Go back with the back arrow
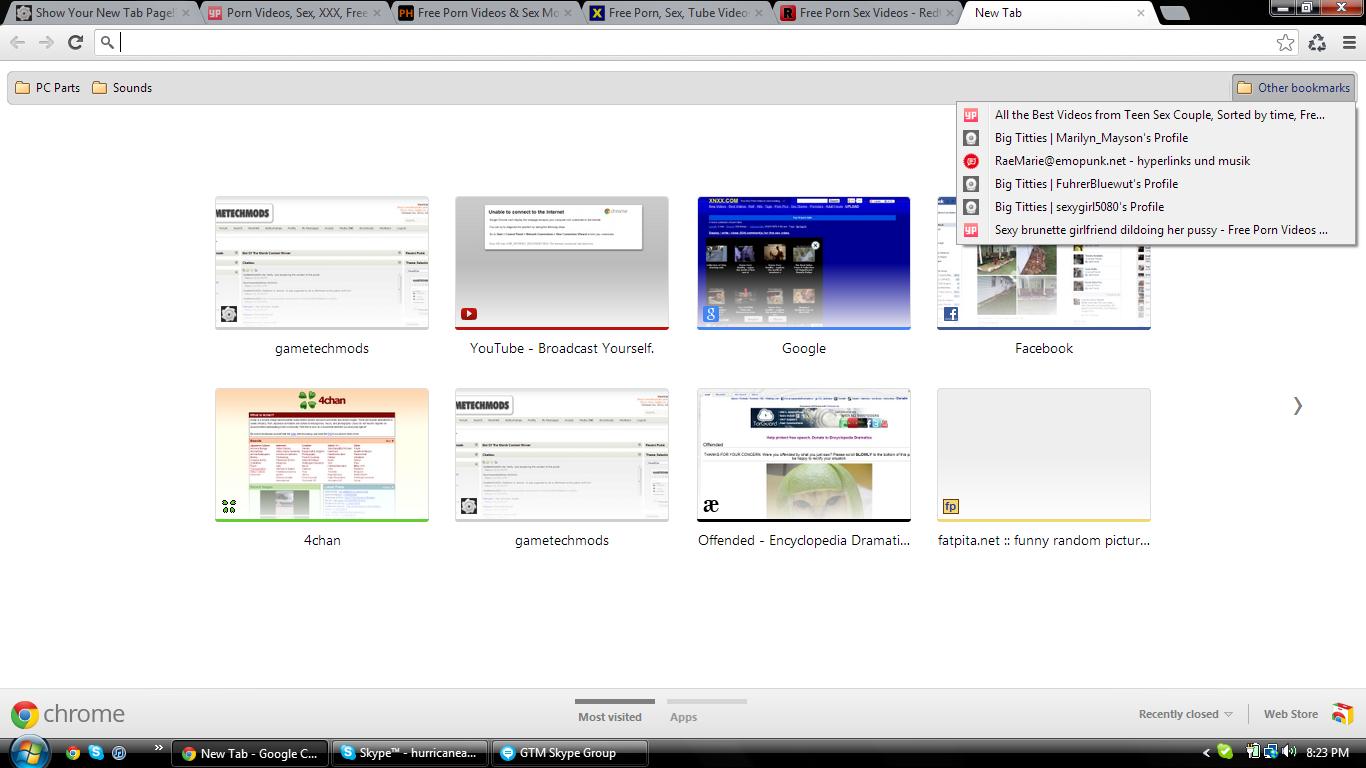 (x=17, y=42)
